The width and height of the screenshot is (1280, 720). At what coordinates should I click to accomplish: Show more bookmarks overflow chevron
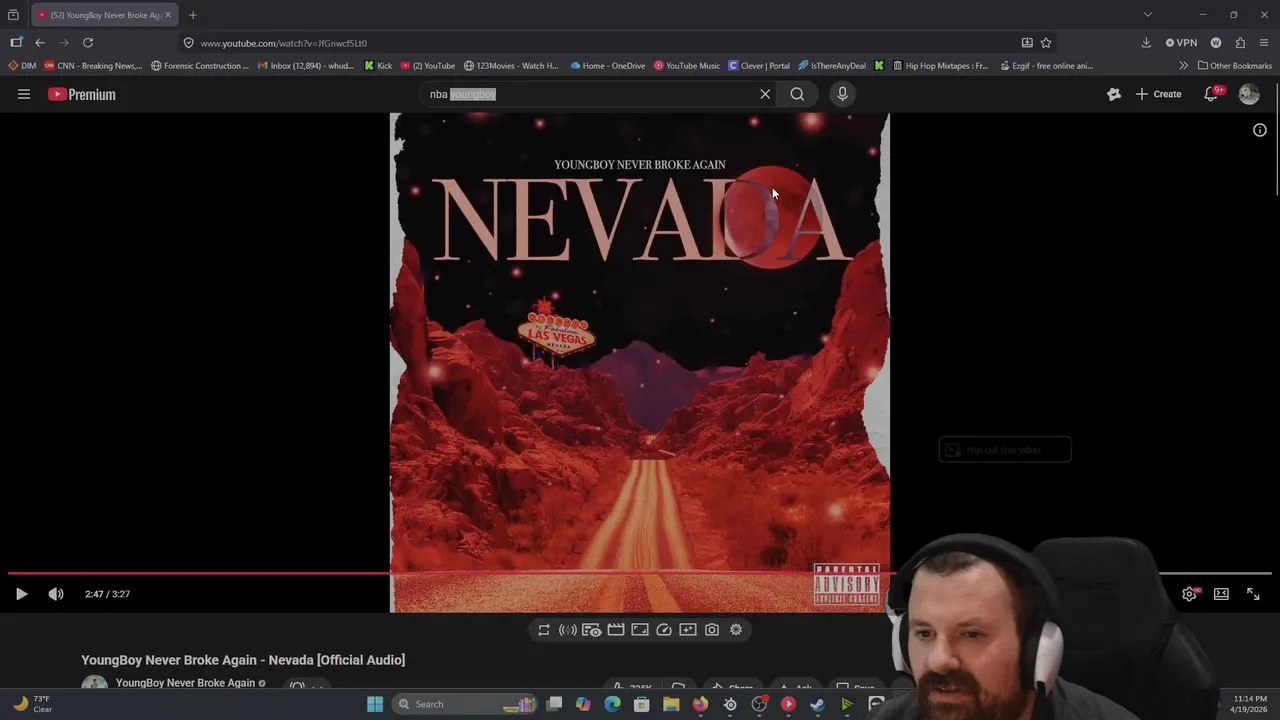point(1184,66)
